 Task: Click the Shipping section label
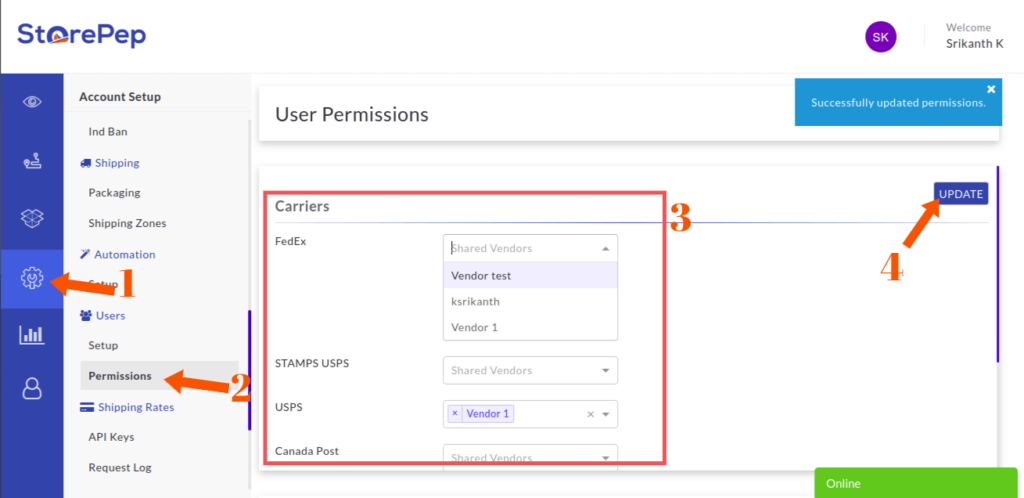click(x=118, y=163)
